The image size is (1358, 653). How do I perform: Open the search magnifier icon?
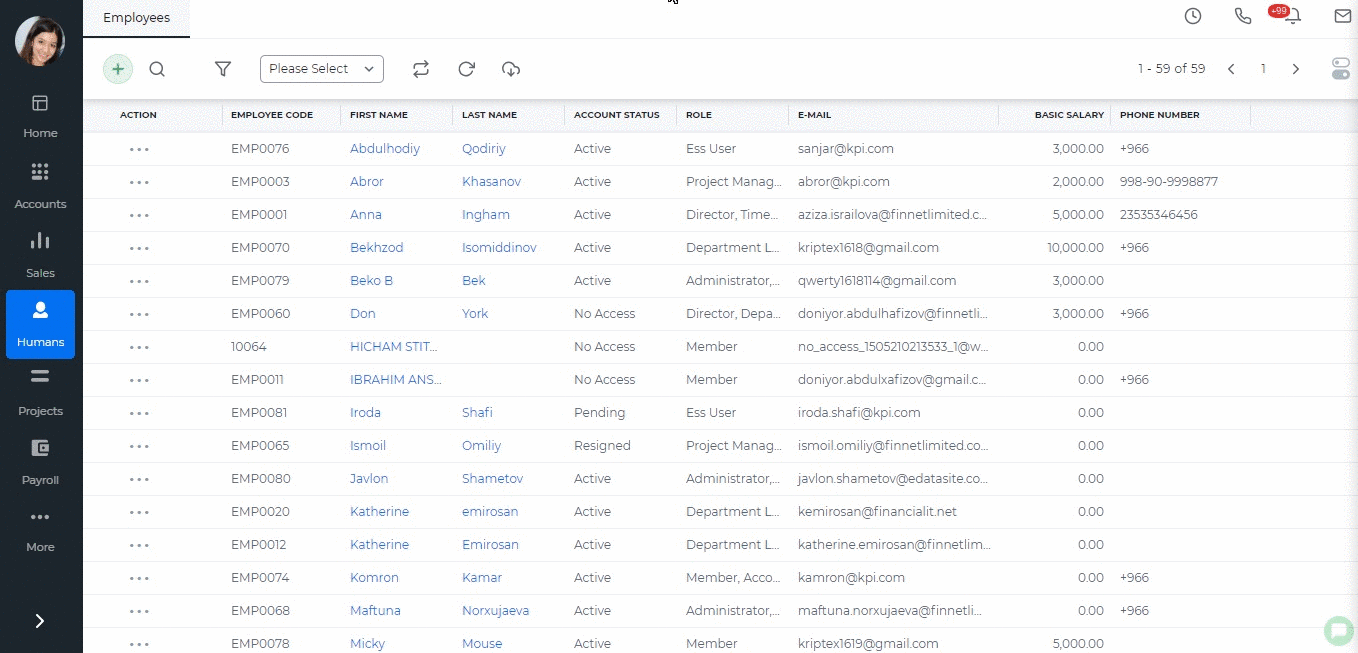[157, 69]
